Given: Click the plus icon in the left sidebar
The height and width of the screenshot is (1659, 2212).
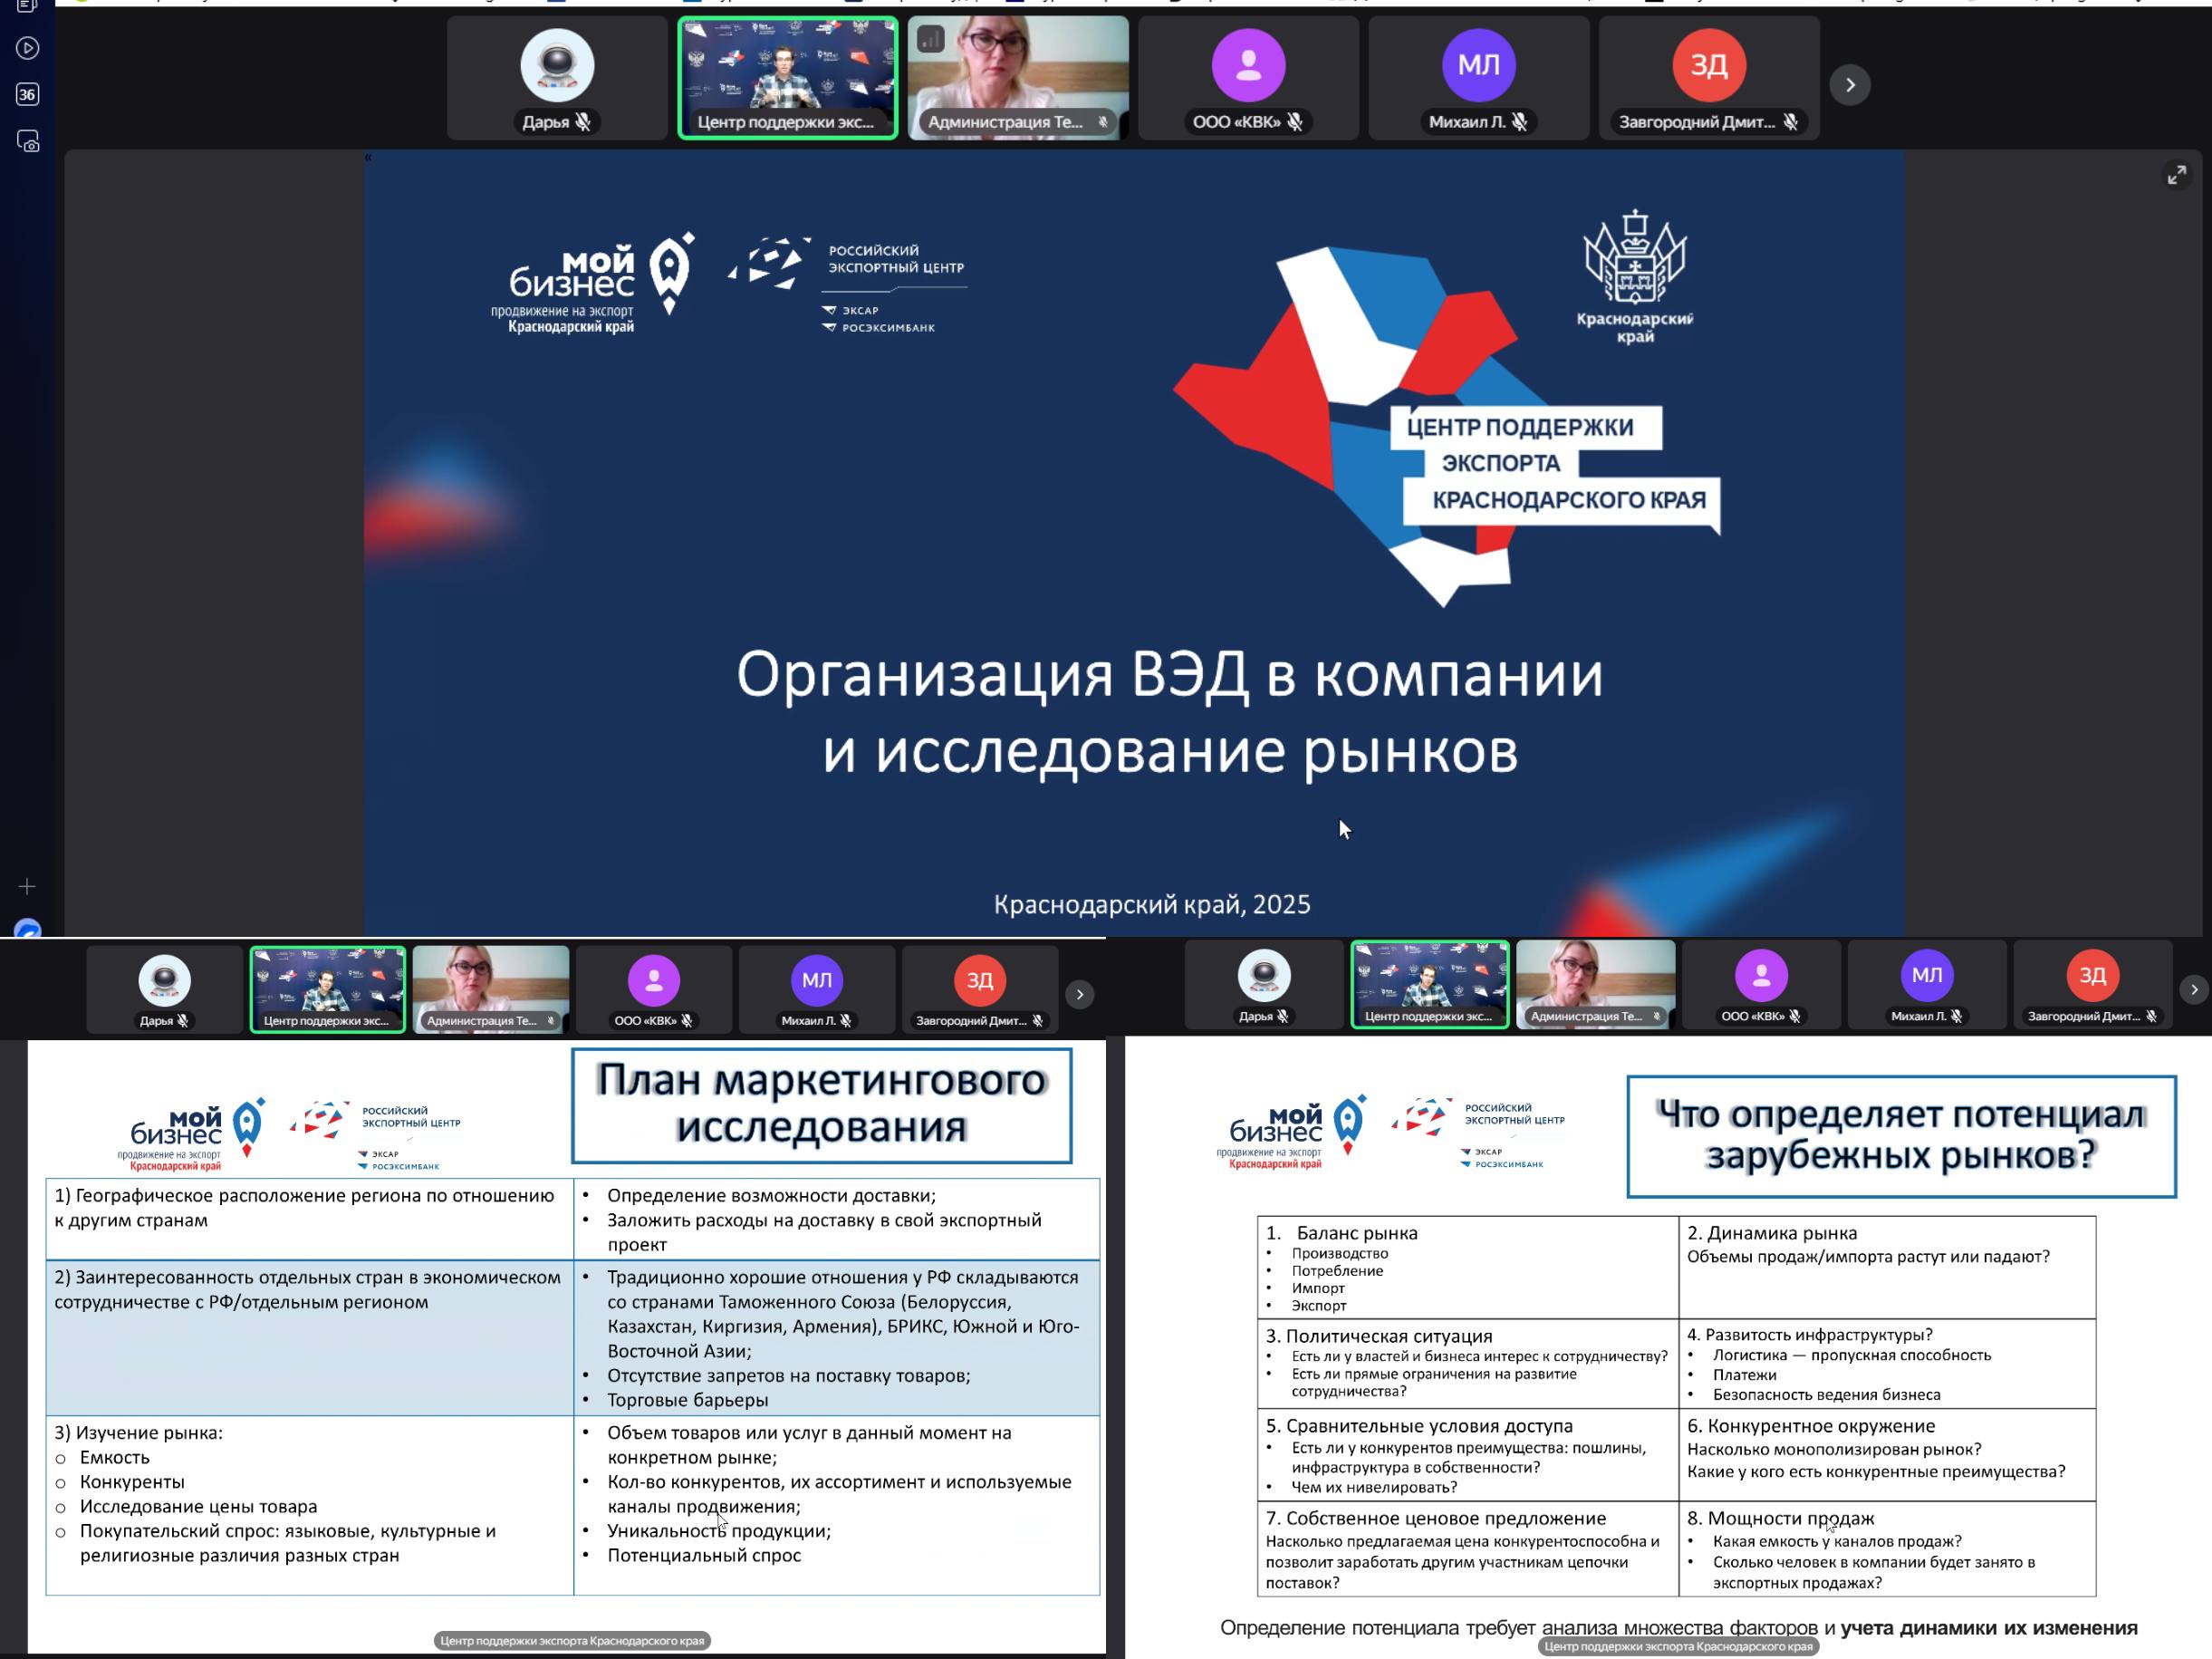Looking at the screenshot, I should point(27,886).
